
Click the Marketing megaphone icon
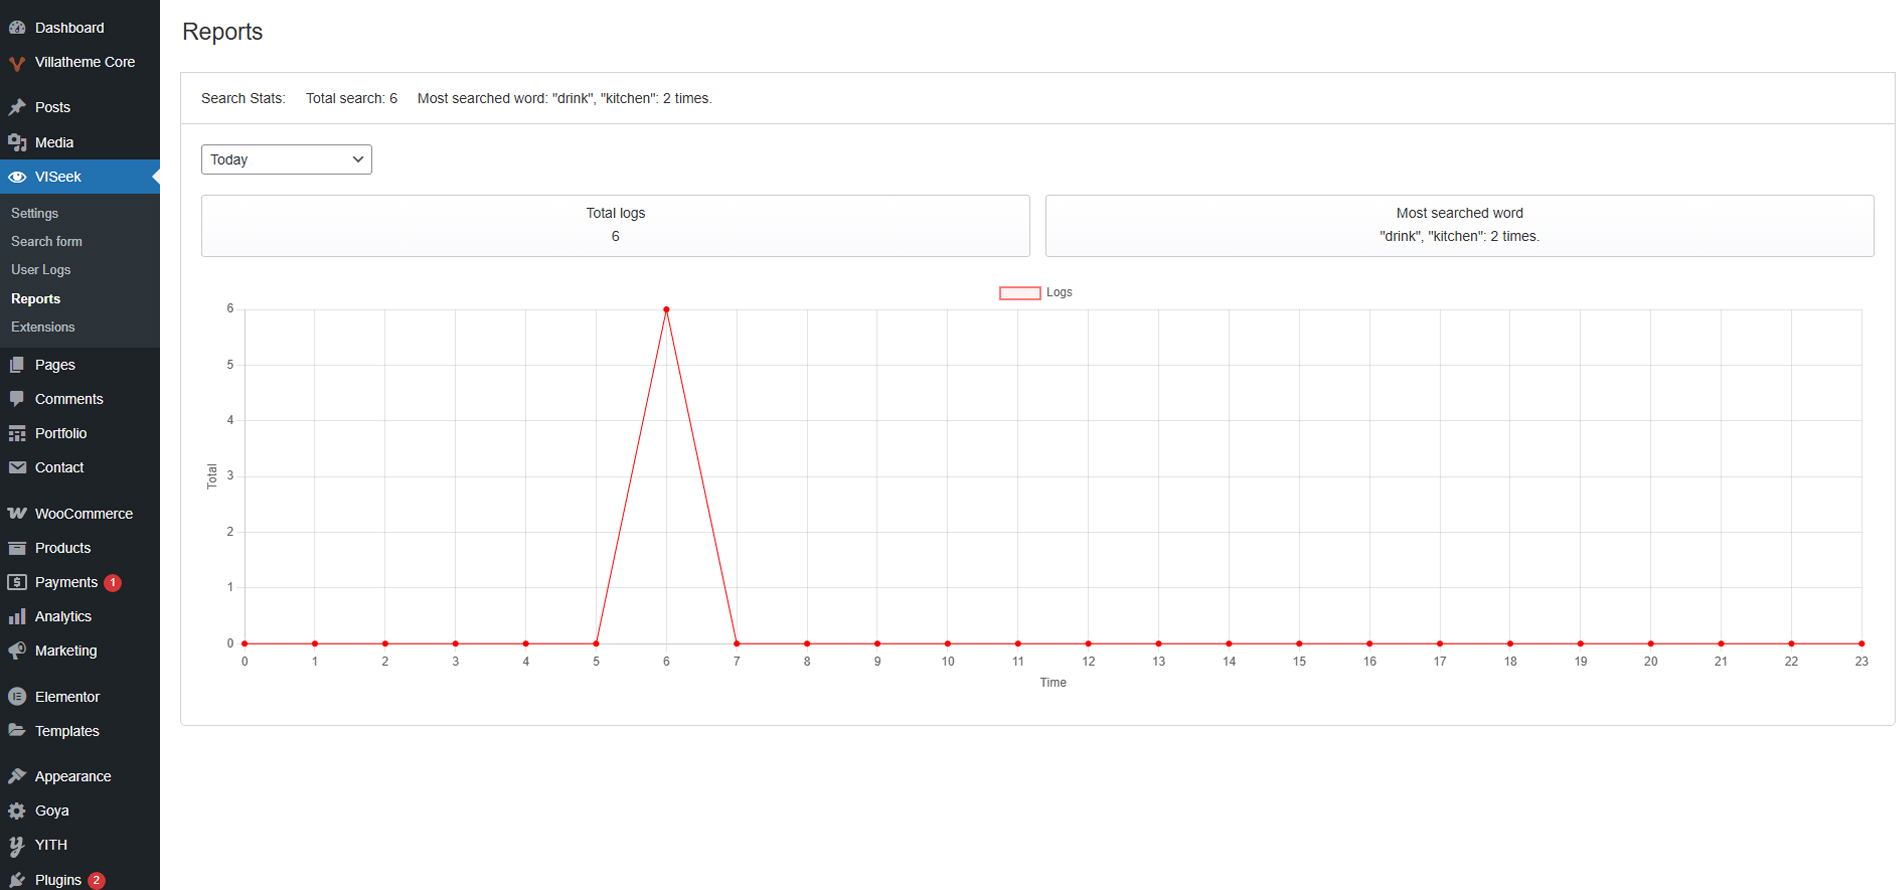click(17, 650)
